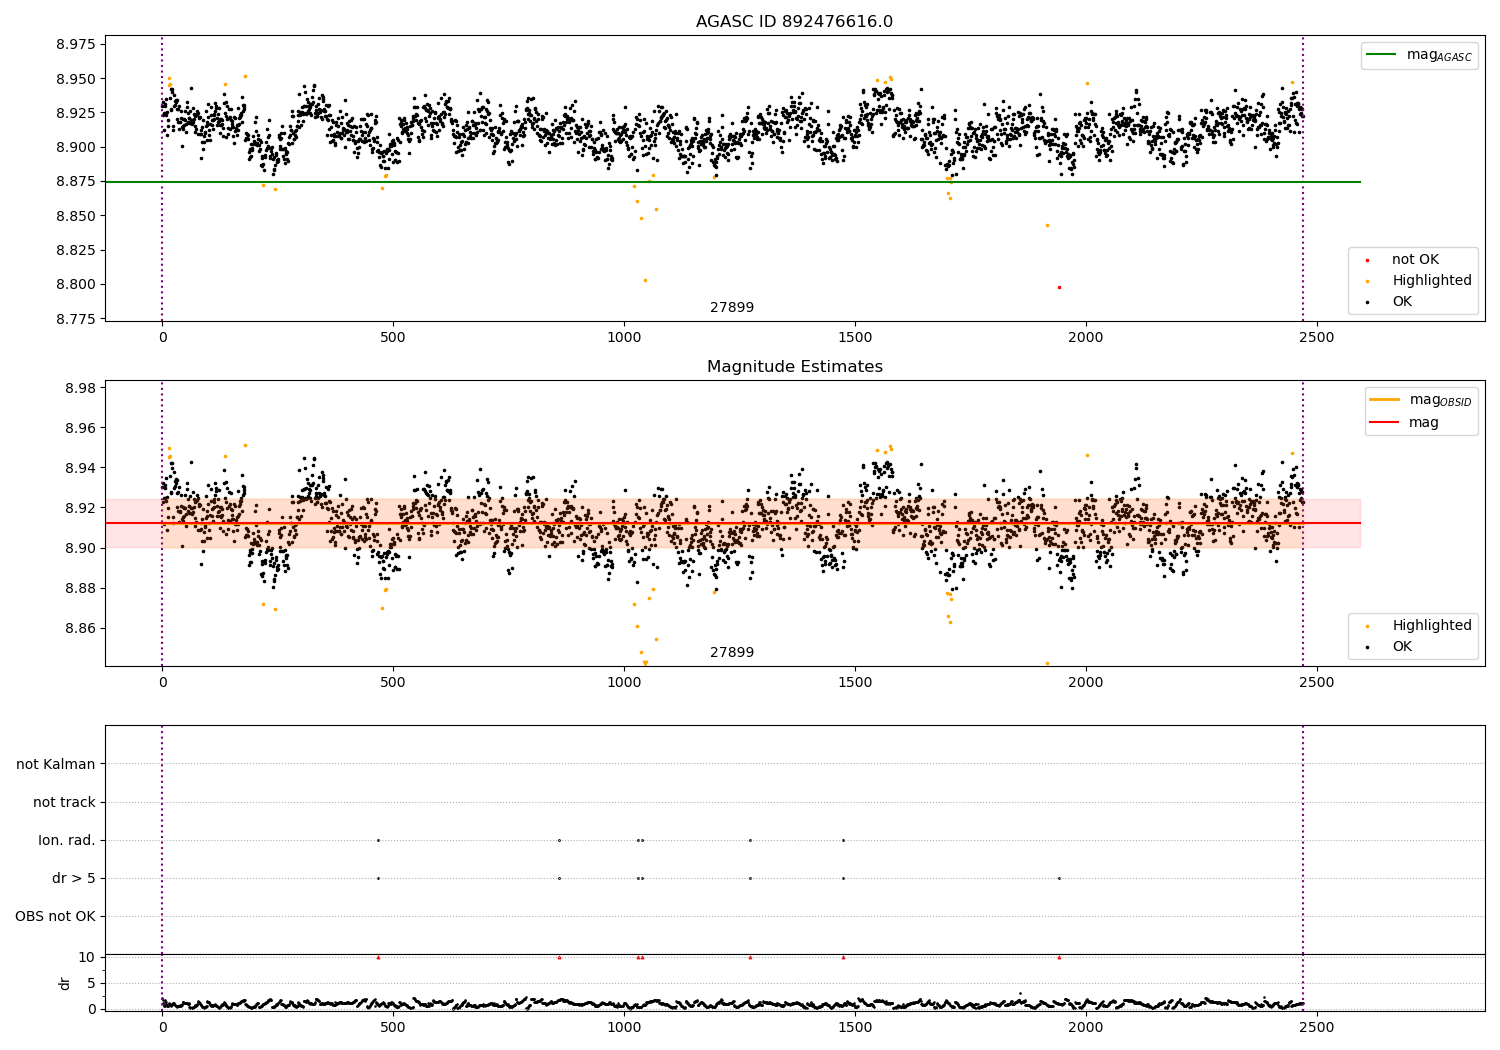Click the 10 tick label on the dr axis

pos(87,957)
